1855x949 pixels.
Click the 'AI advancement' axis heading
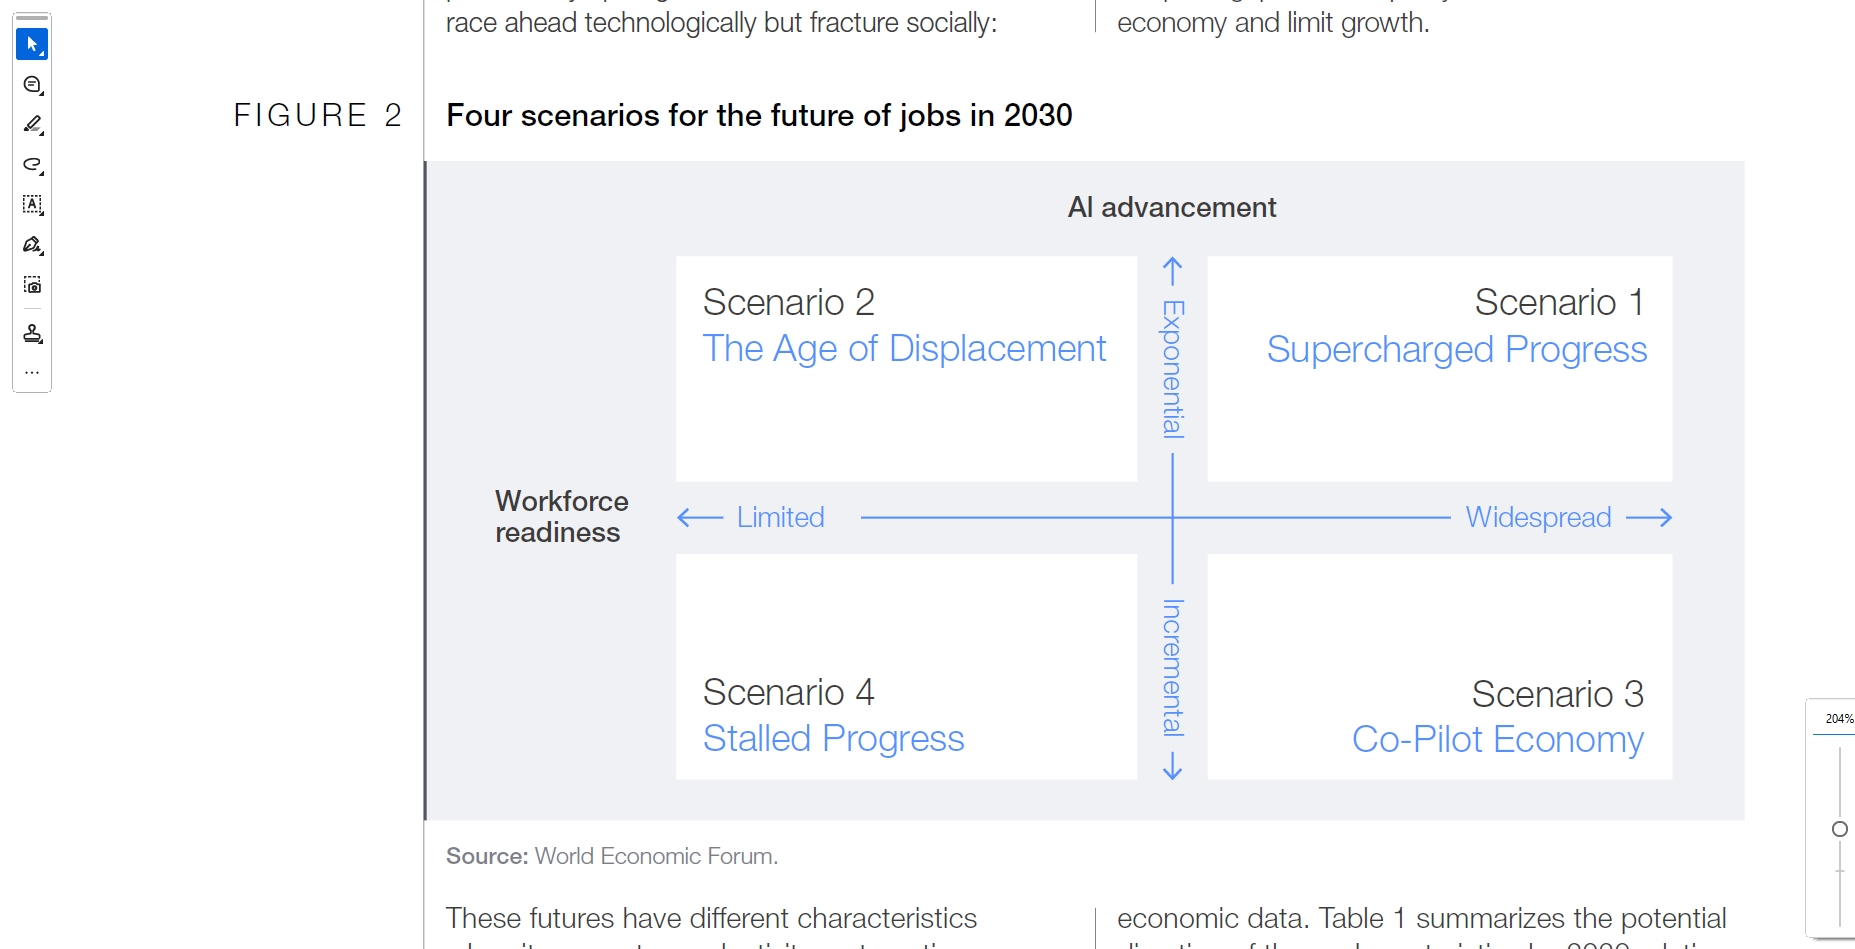(1171, 207)
